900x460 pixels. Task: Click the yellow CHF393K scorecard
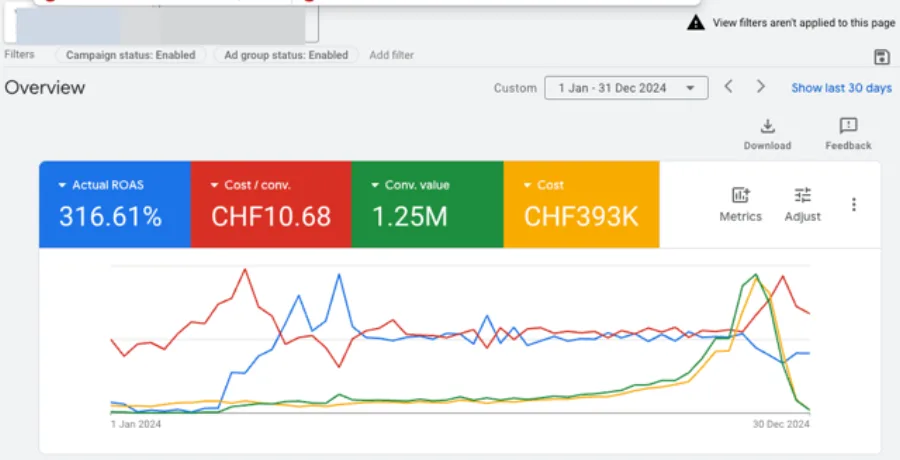coord(581,204)
